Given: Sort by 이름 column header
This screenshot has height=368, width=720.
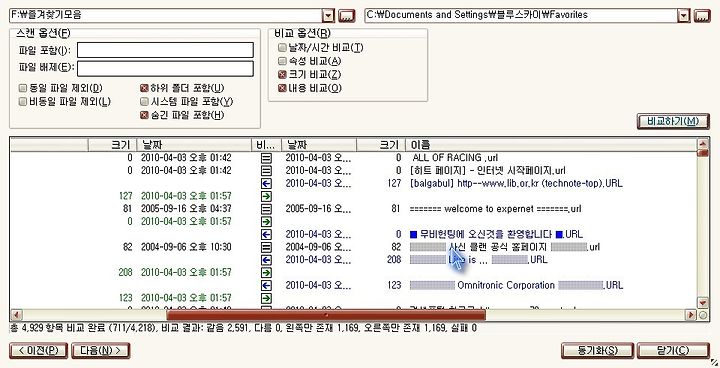Looking at the screenshot, I should [551, 145].
